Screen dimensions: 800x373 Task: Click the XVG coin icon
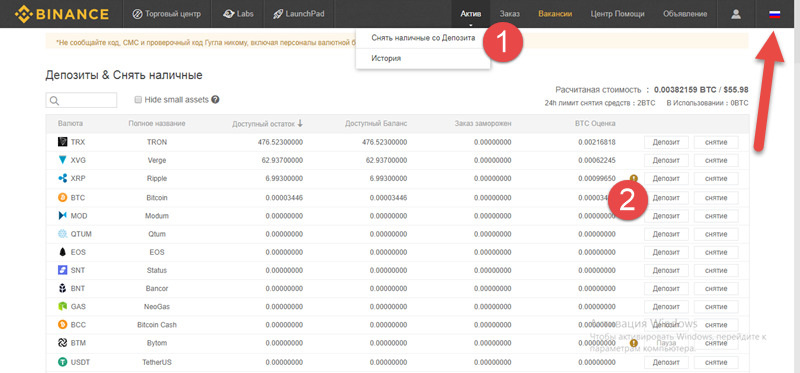[x=63, y=160]
